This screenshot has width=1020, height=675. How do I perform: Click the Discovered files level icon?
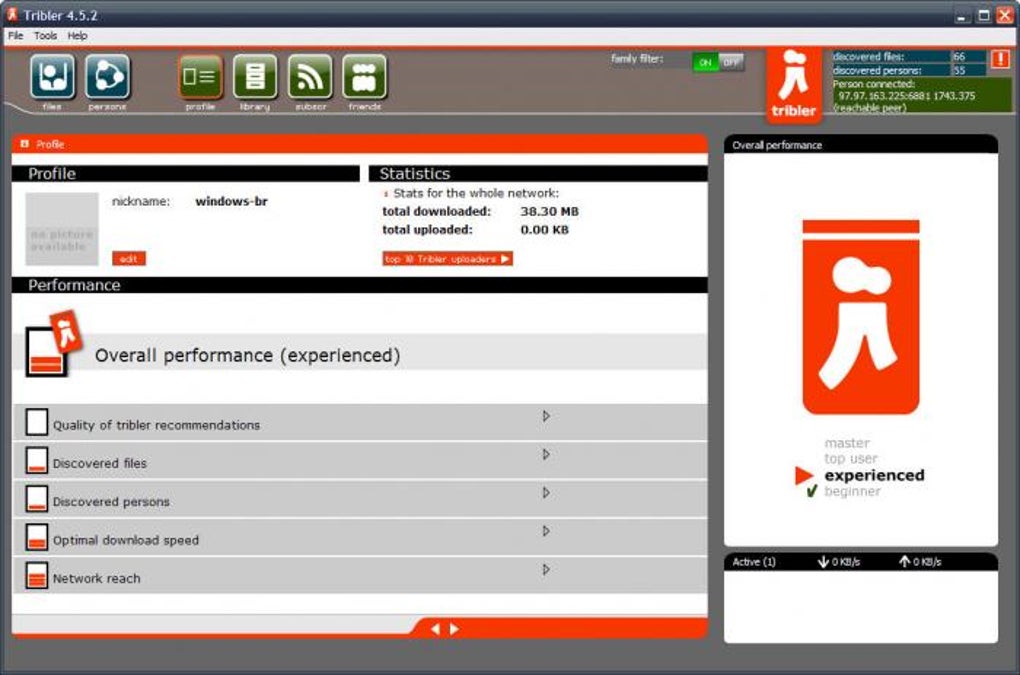click(36, 460)
